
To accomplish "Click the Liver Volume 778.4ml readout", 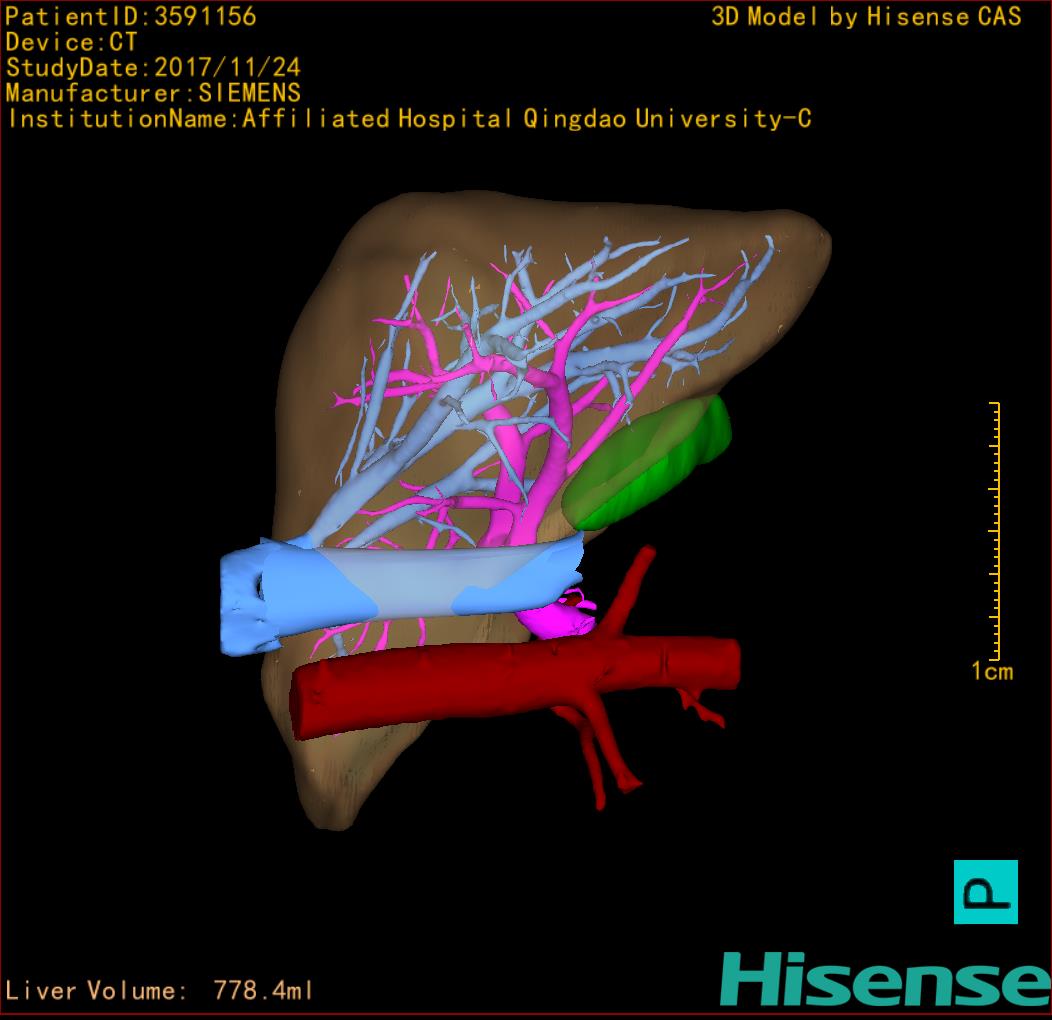I will (158, 990).
